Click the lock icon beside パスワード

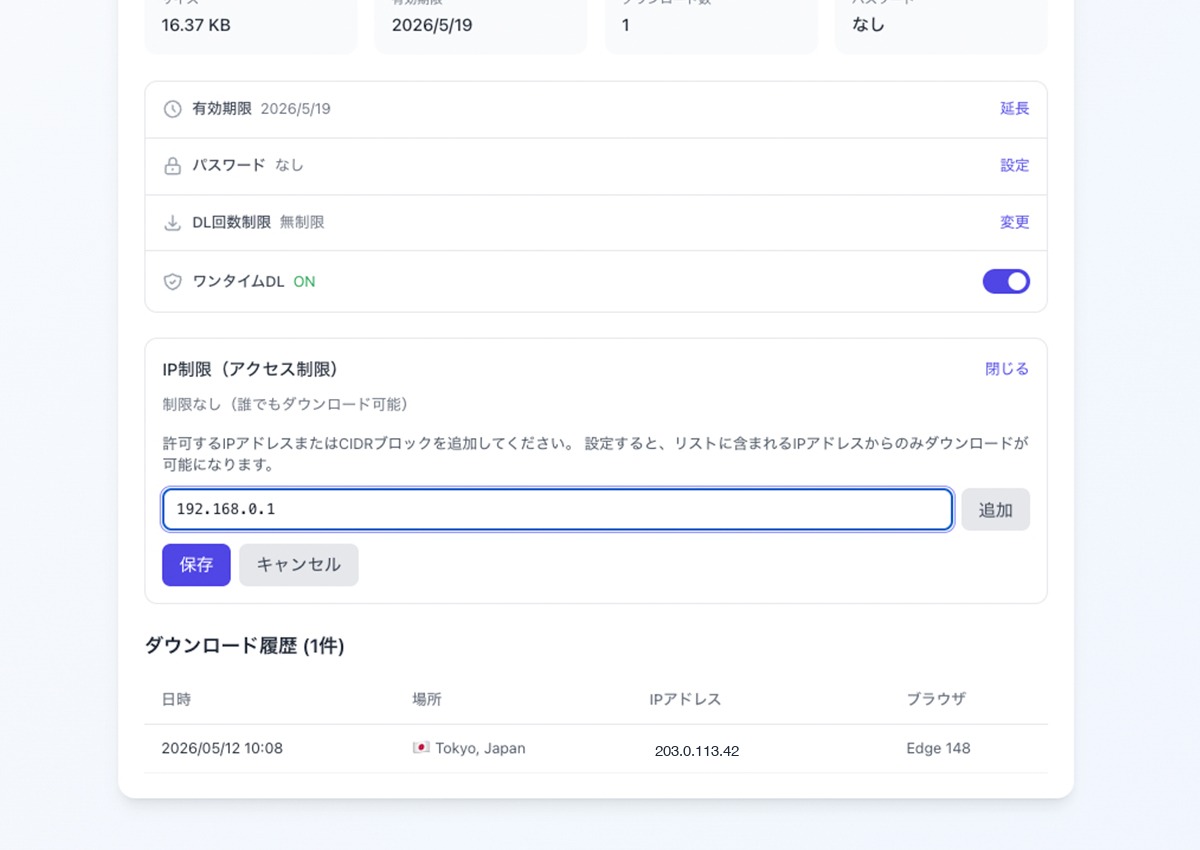(173, 166)
